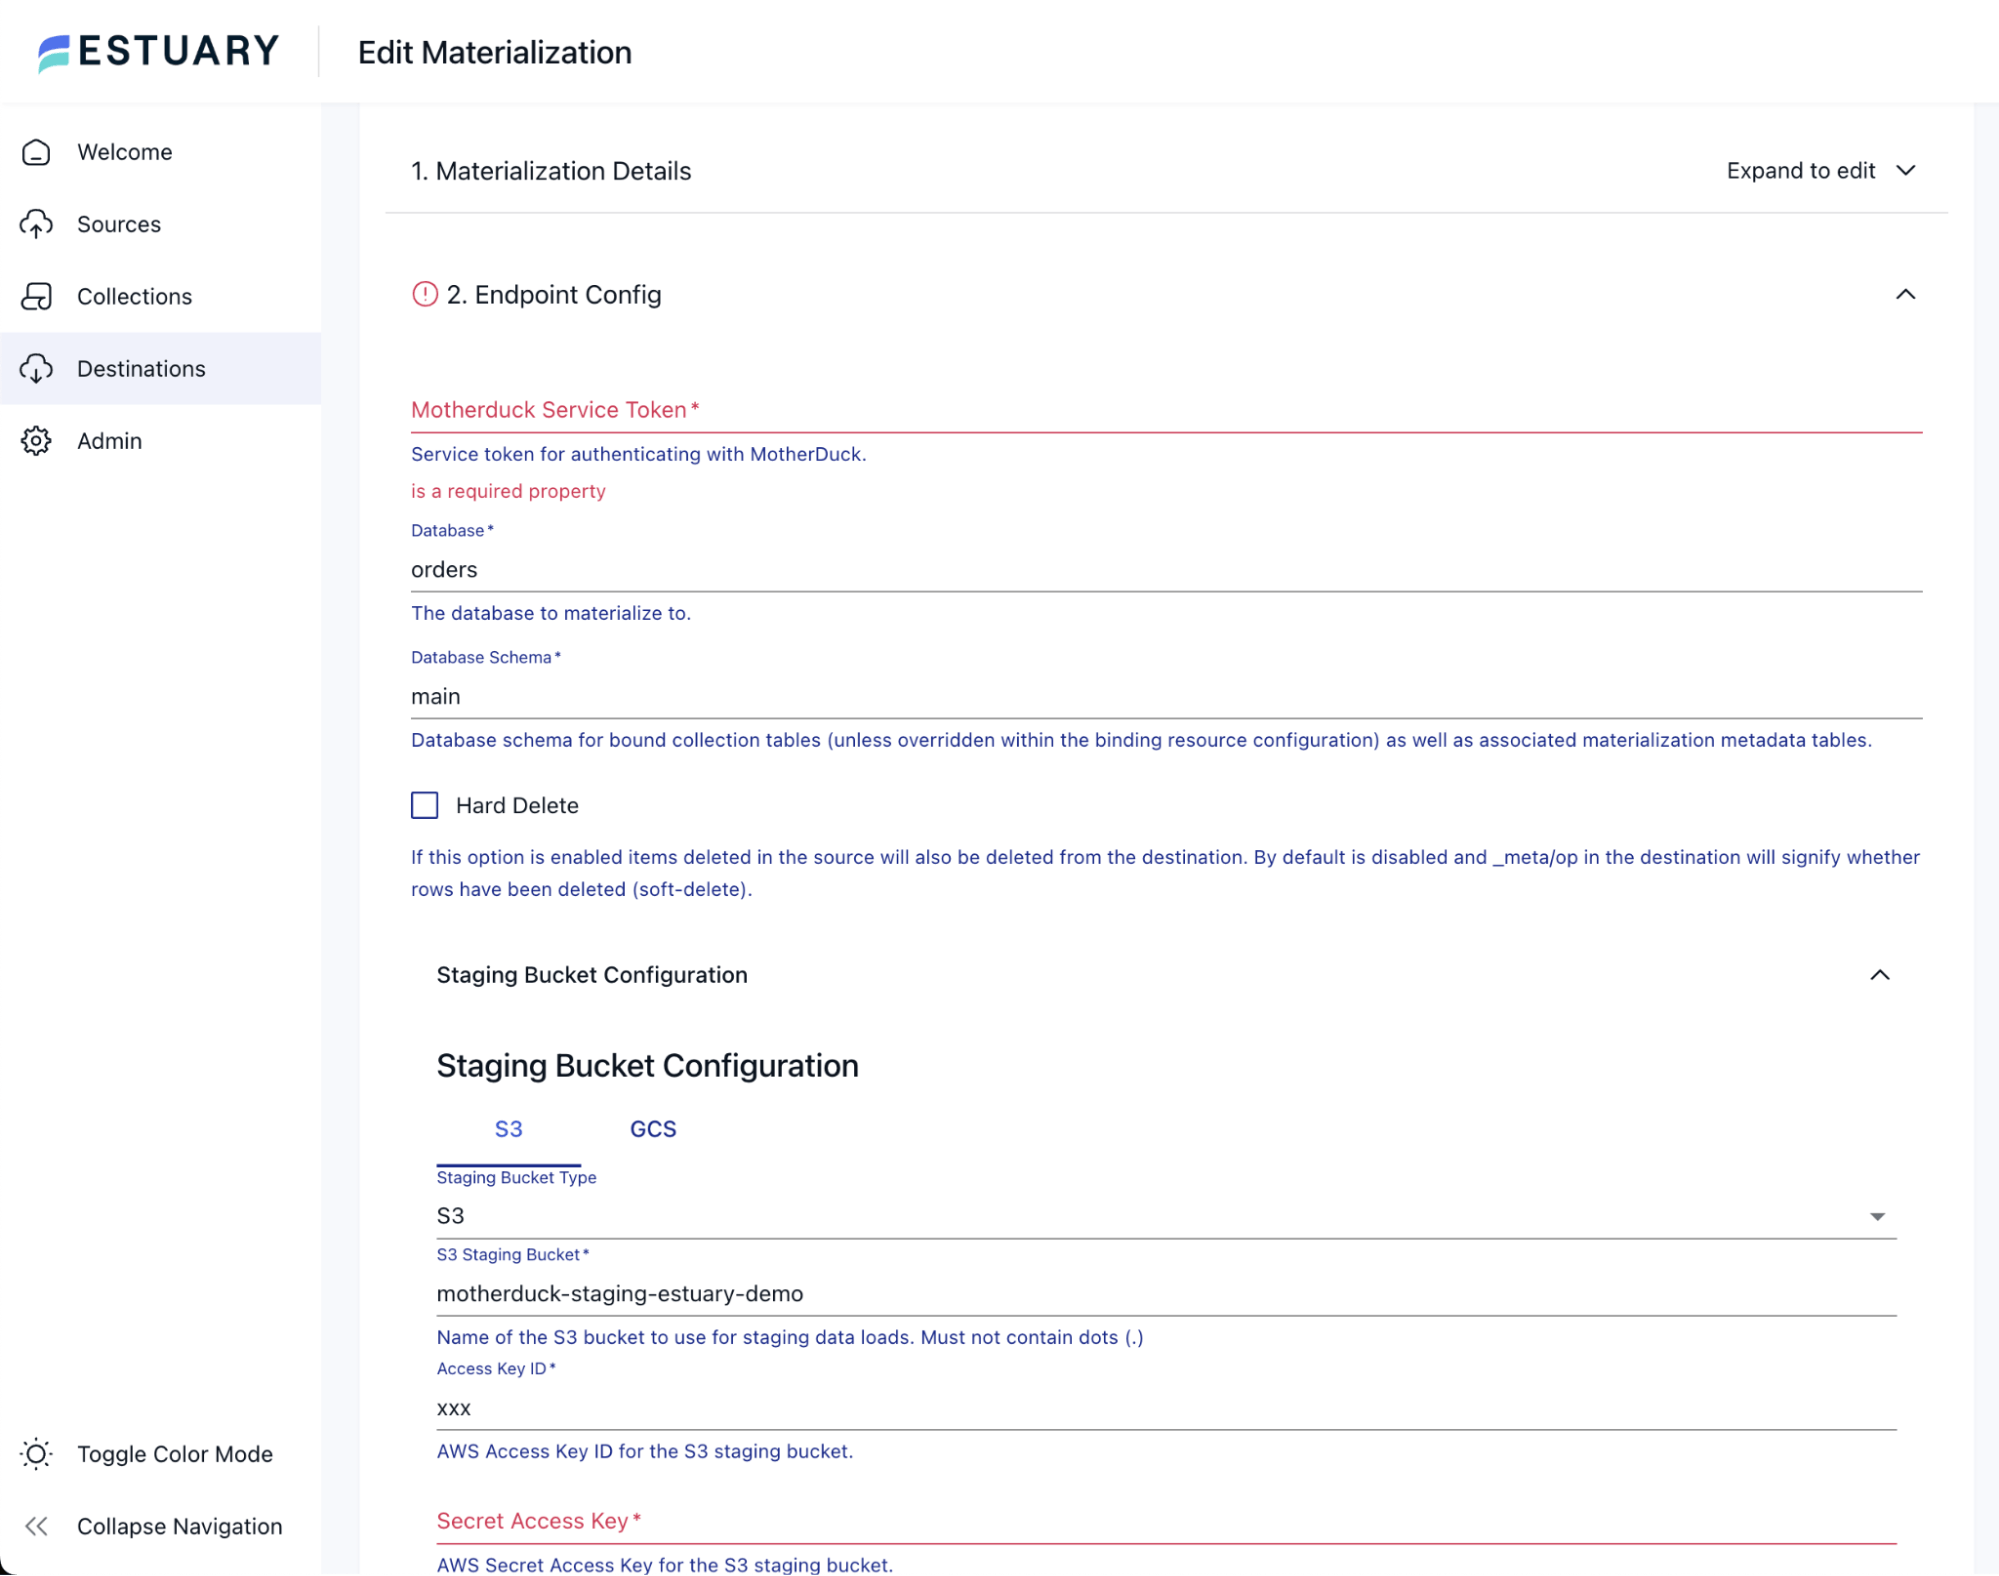Click the Database Schema field containing main
Viewport: 1999px width, 1576px height.
pos(1166,697)
